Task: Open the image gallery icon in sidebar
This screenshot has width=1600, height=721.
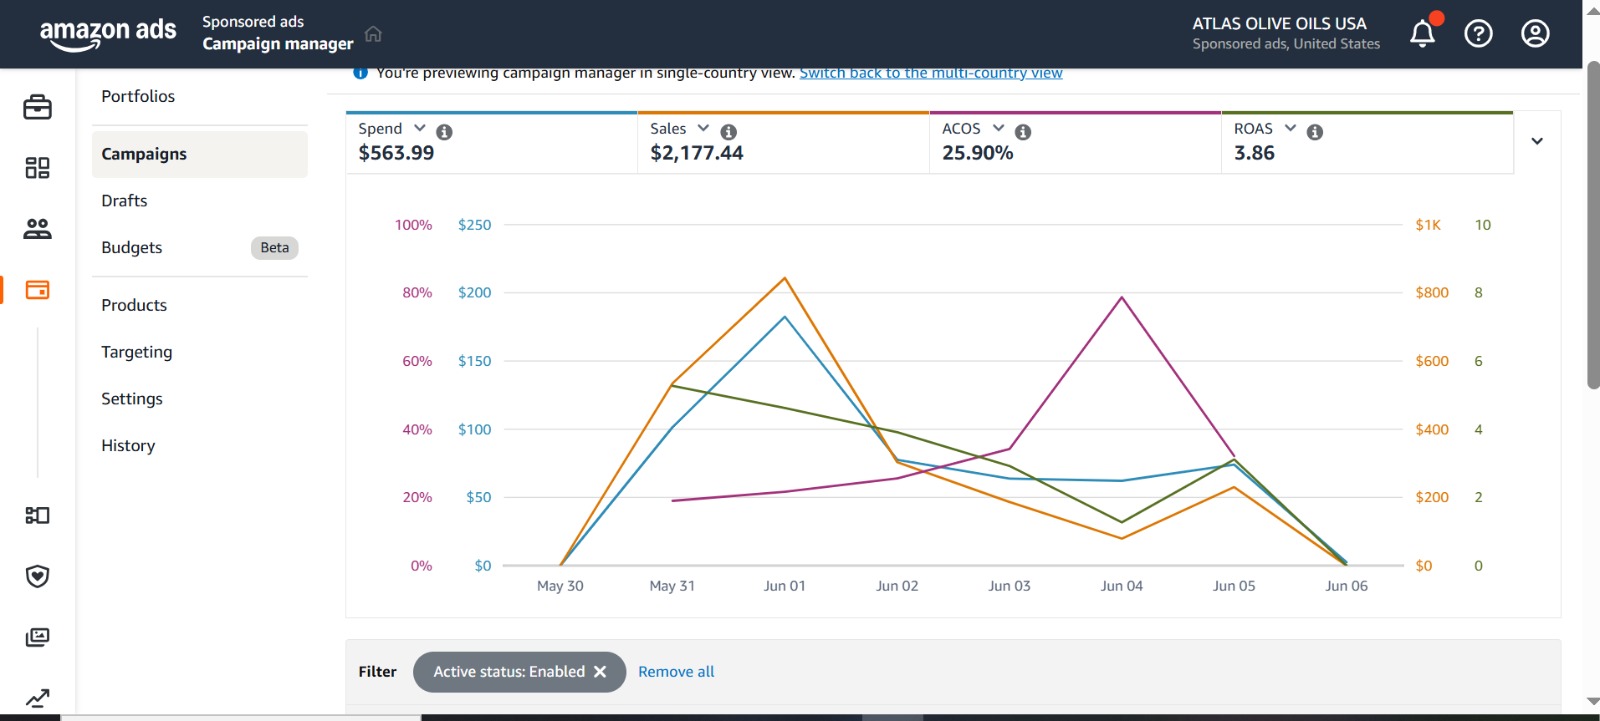Action: click(x=37, y=637)
